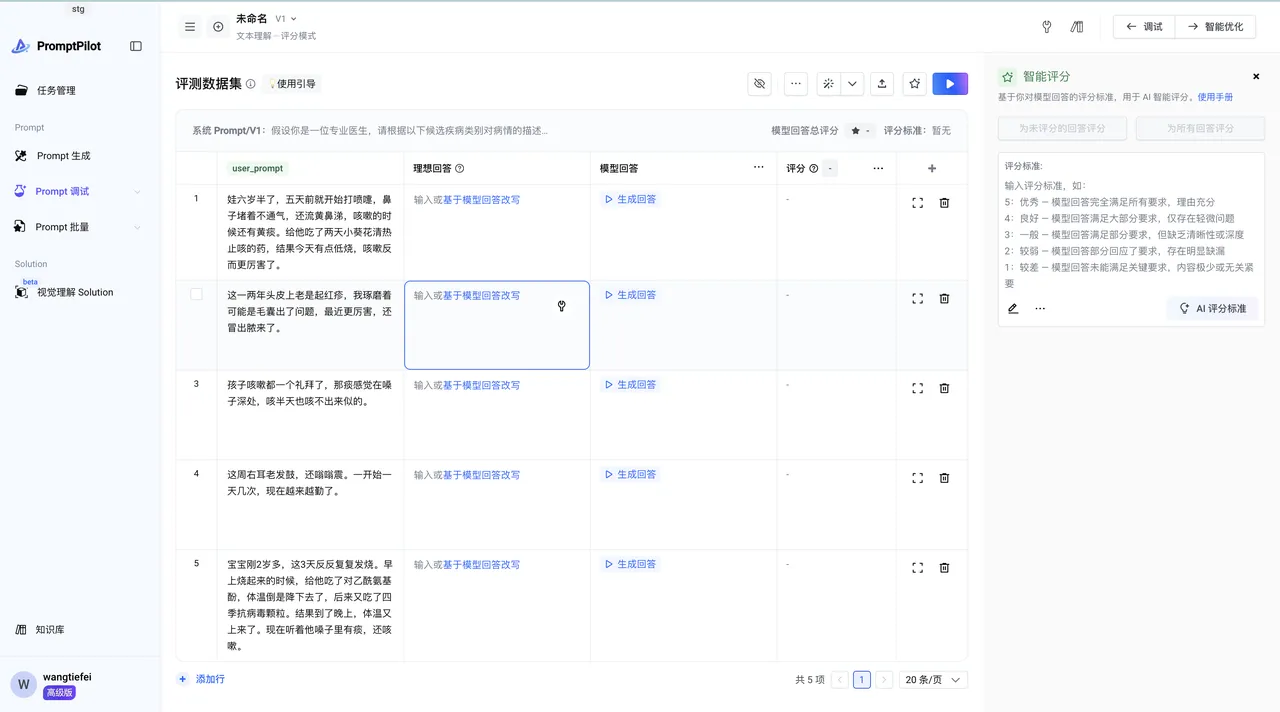Click the edit pencil icon under scoring criteria

point(1013,309)
